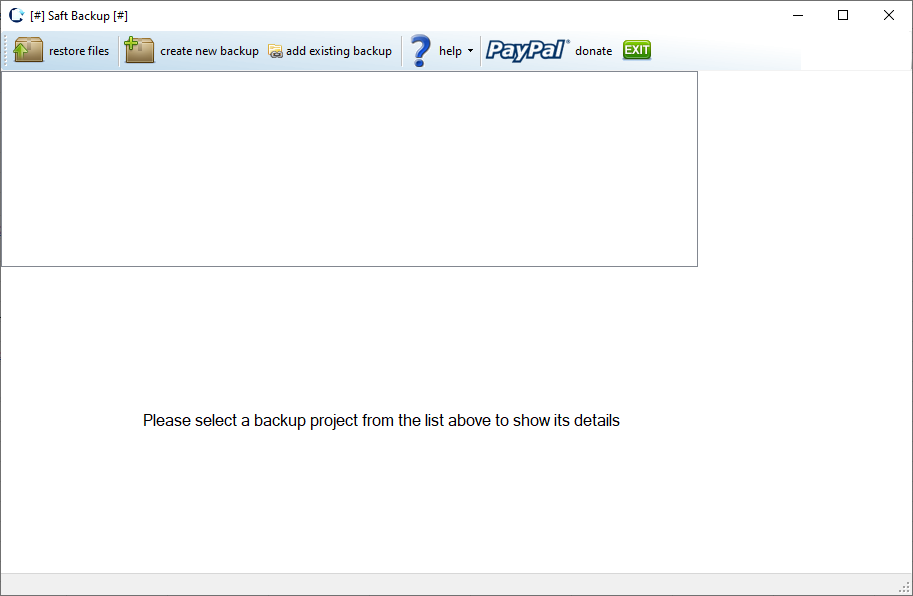Click the "restore files" label
The width and height of the screenshot is (913, 596).
(x=79, y=51)
